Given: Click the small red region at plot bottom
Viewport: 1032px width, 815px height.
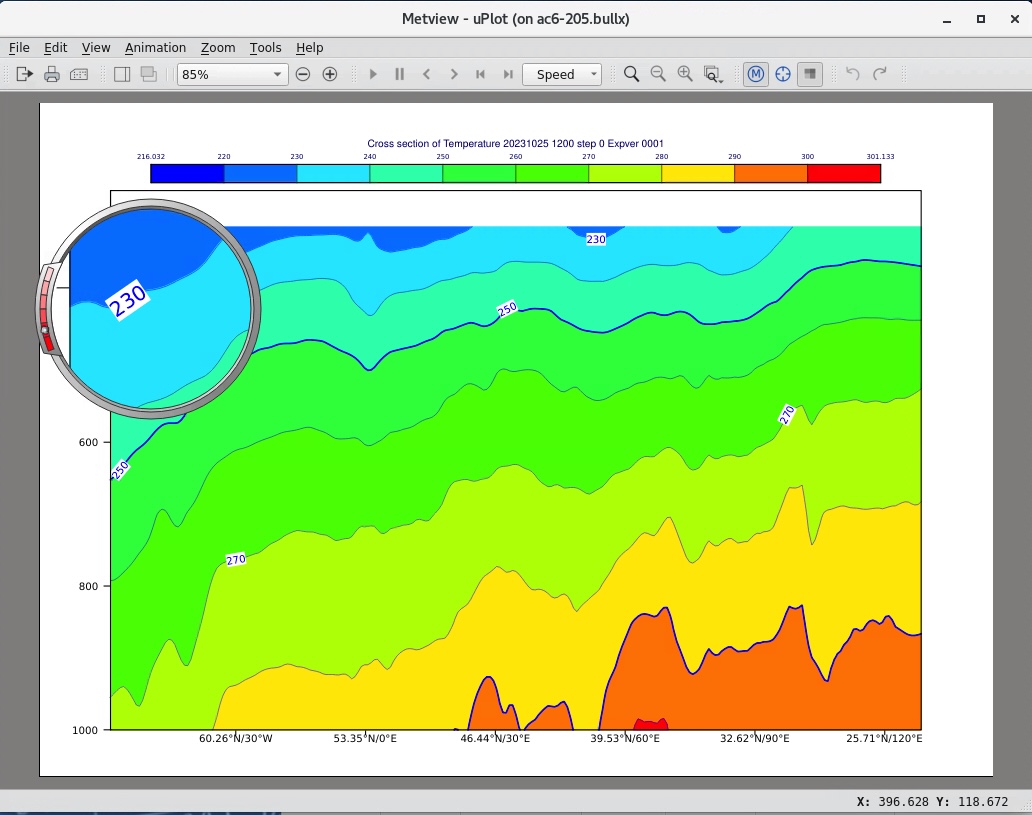Looking at the screenshot, I should coord(651,724).
